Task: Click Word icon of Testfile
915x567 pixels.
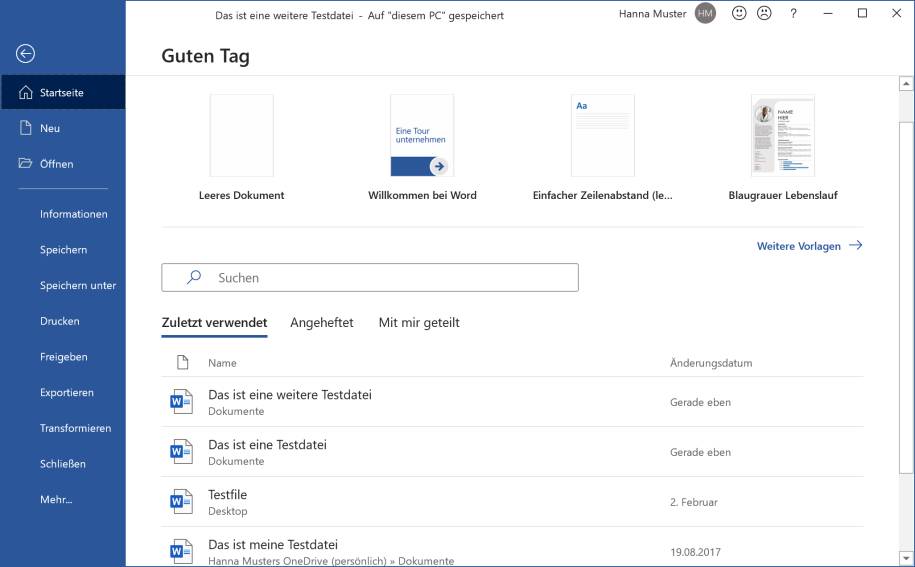Action: click(x=181, y=501)
